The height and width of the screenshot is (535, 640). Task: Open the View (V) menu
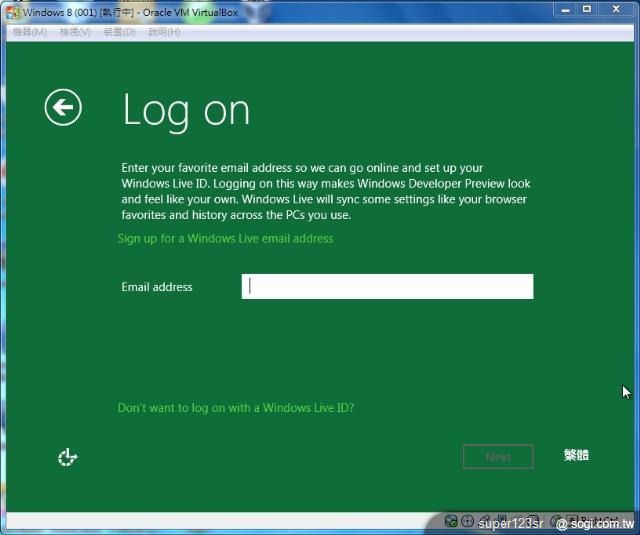click(76, 32)
